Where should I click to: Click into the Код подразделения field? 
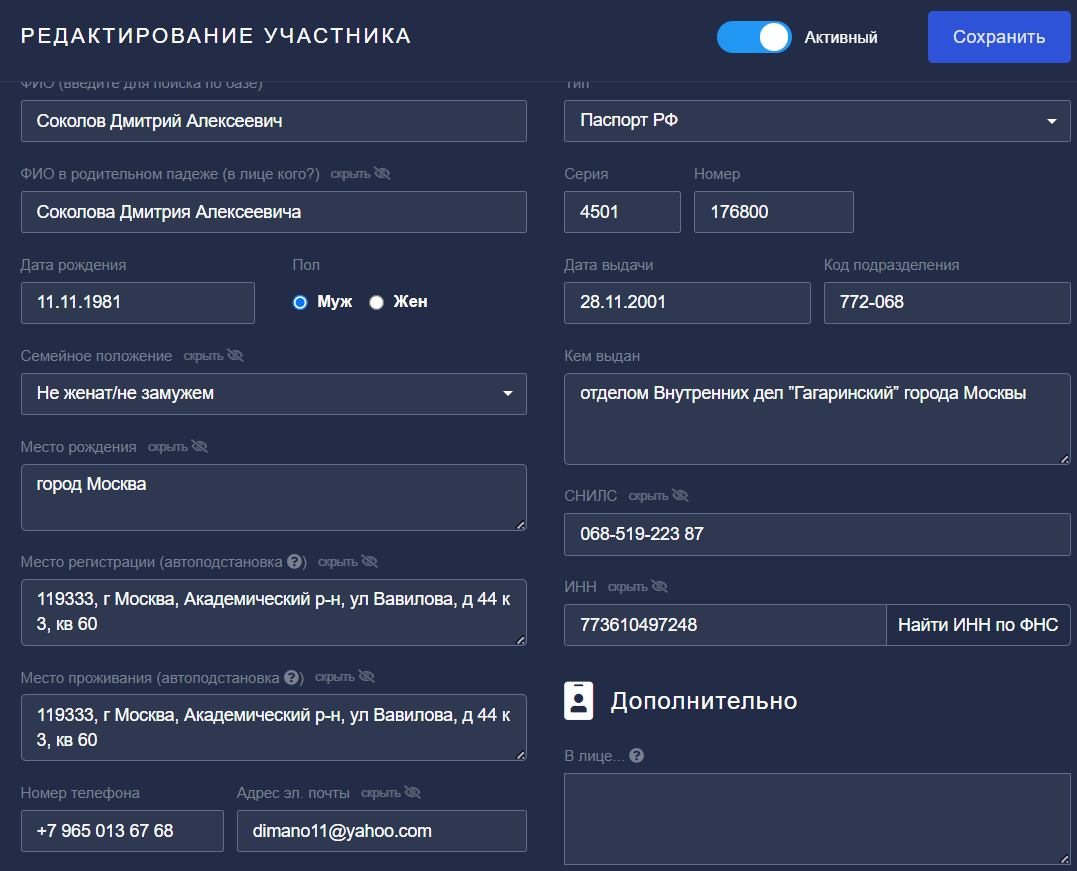[946, 302]
